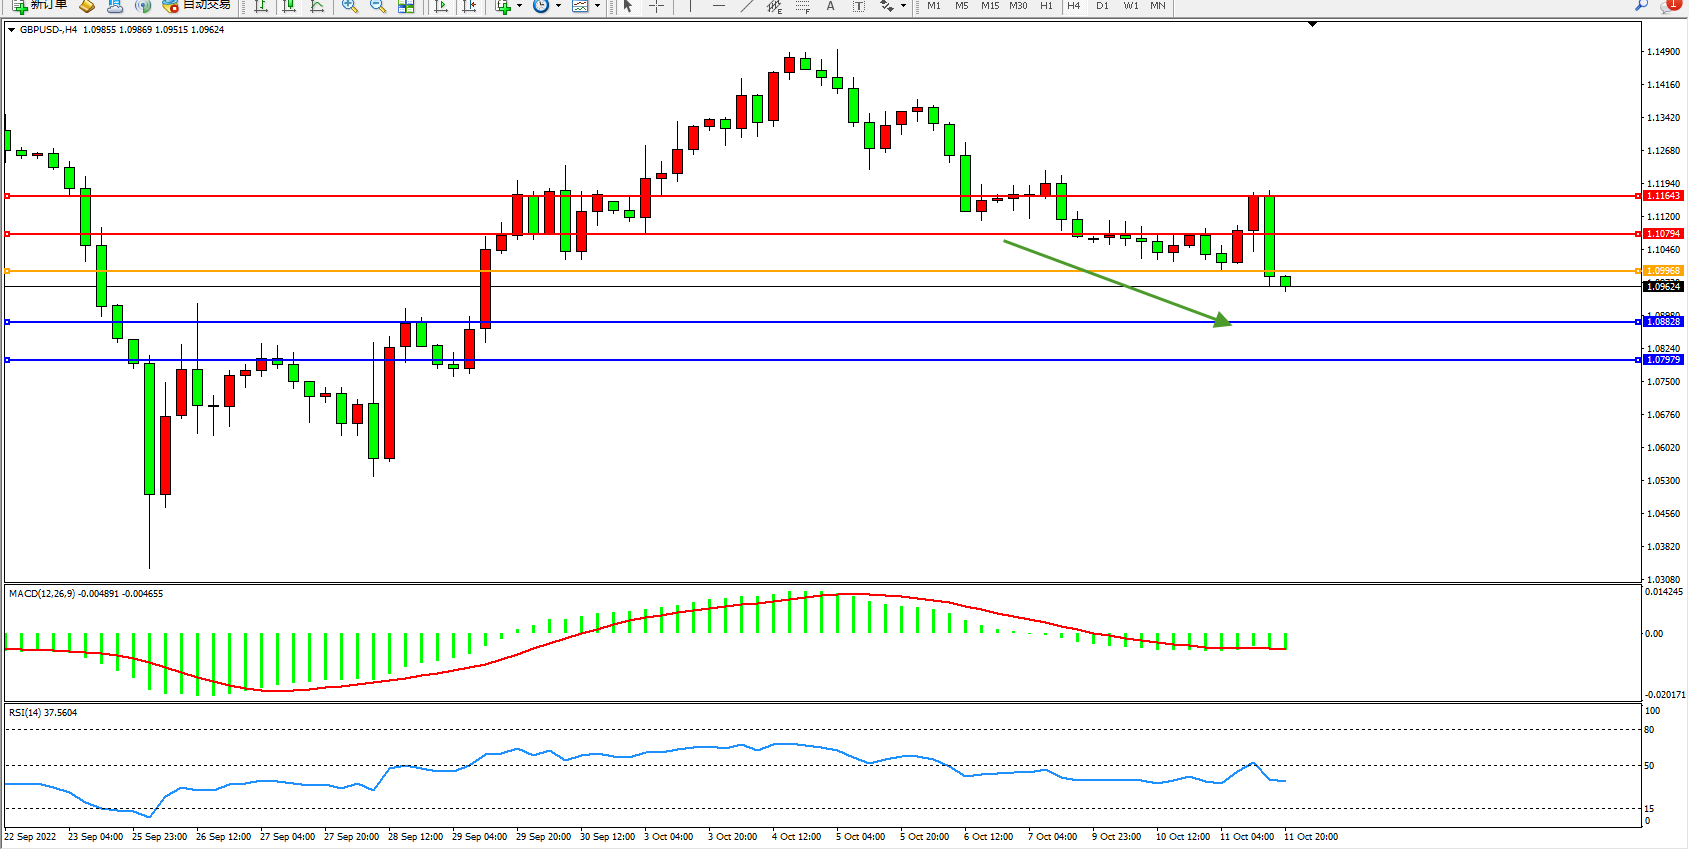Select the crosshair cursor tool
Screen dimensions: 1689x850
656,6
